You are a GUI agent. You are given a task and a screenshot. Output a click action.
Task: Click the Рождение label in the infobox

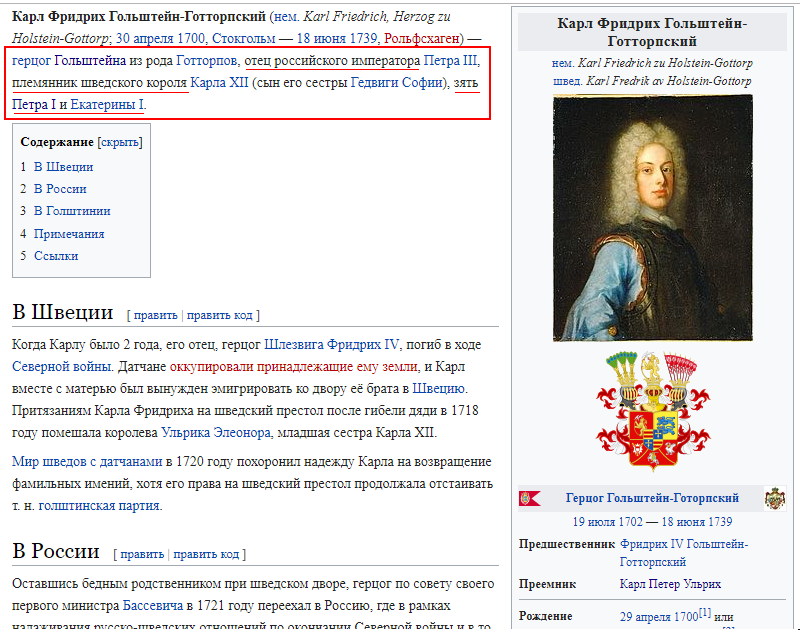click(545, 616)
